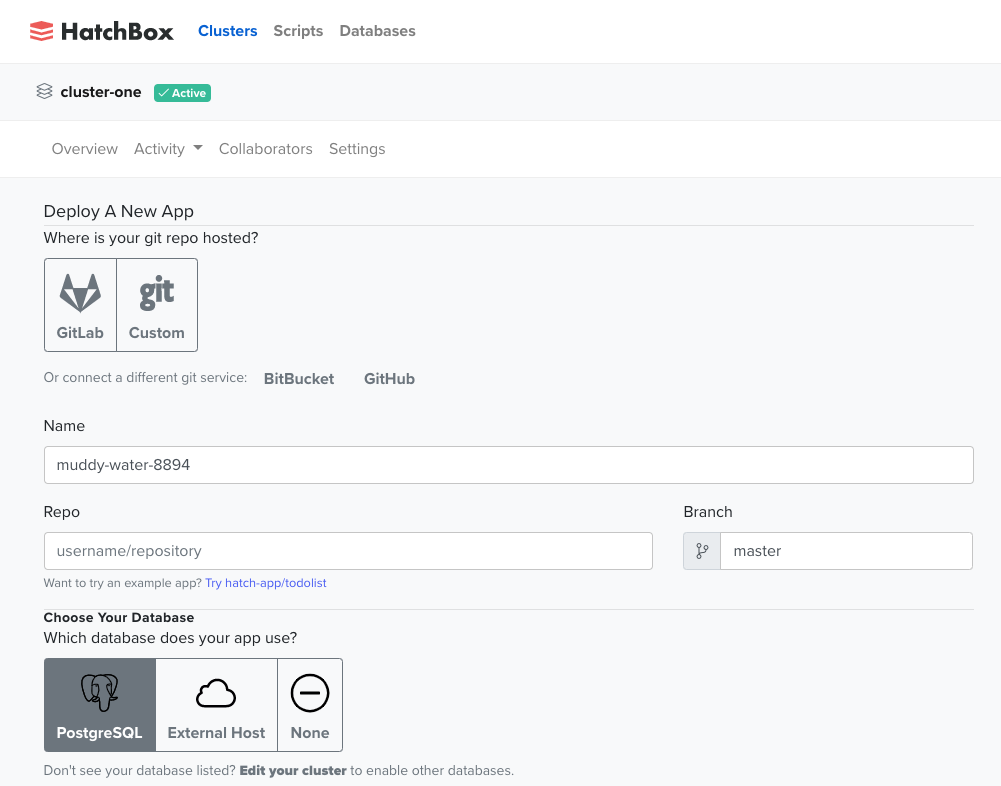The width and height of the screenshot is (1001, 786).
Task: Select the Custom git repo option
Action: coord(157,305)
